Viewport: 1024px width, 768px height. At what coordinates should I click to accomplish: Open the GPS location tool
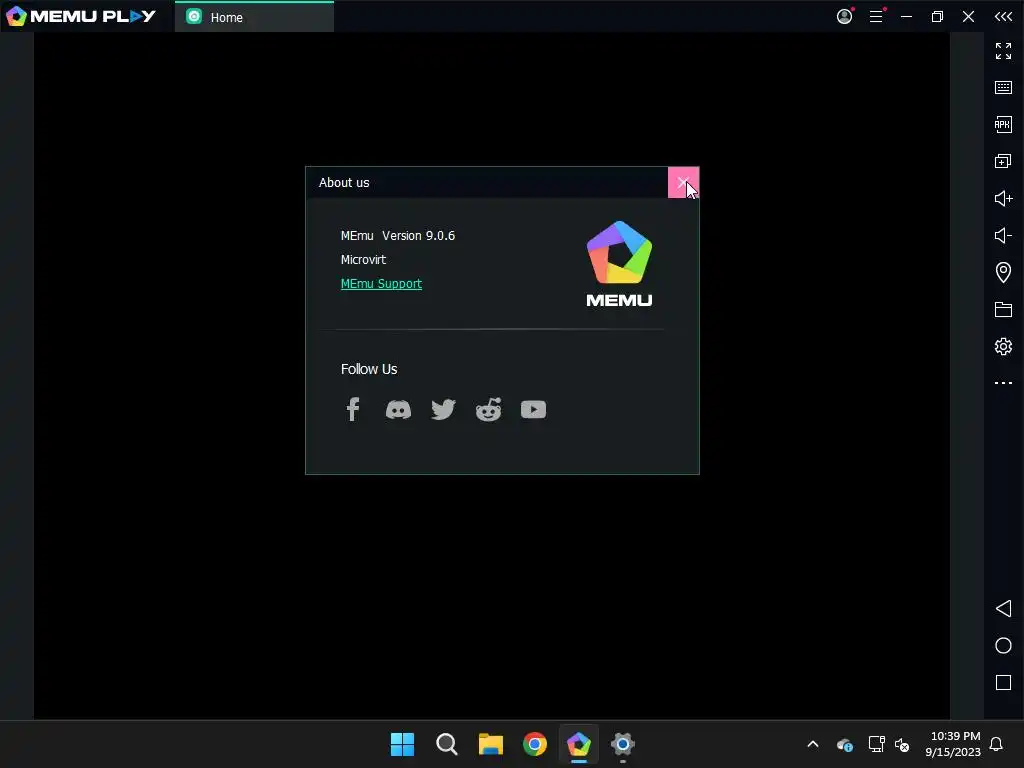pos(1003,272)
